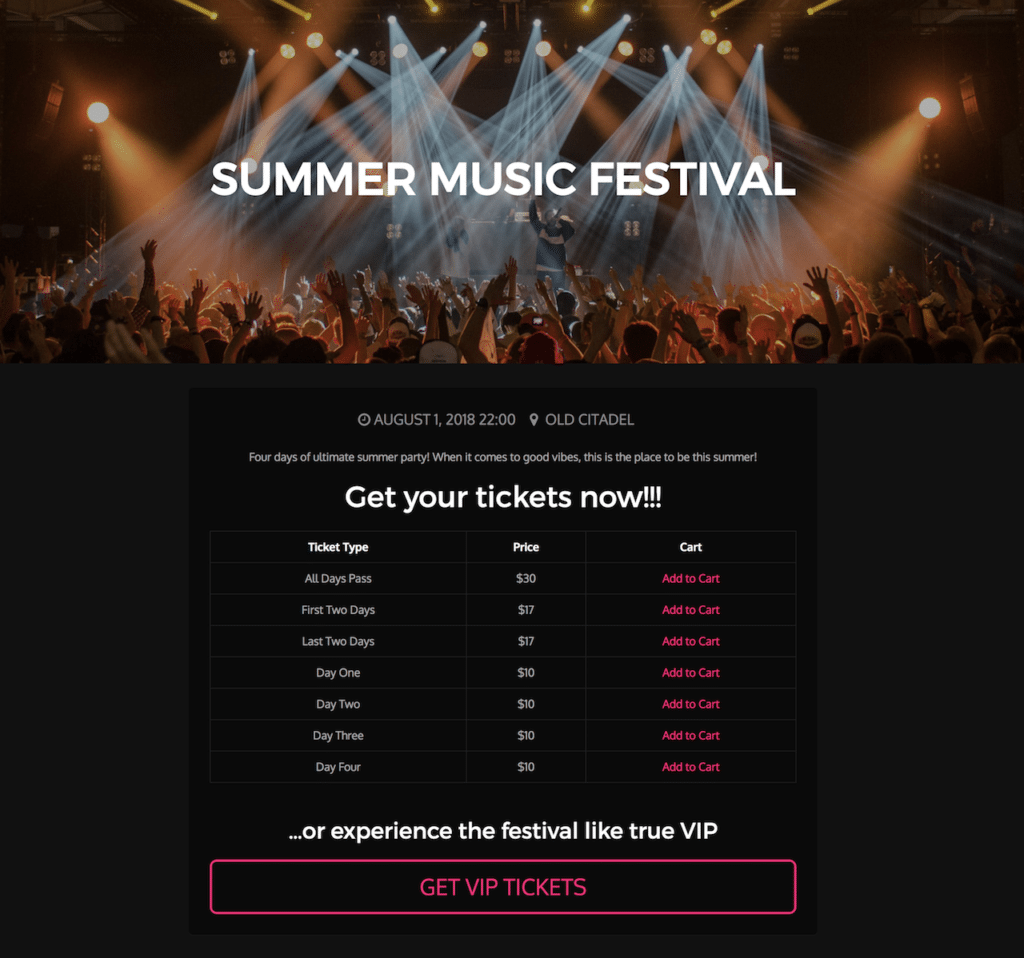Select the OLD CITADEL venue label
1024x958 pixels.
pyautogui.click(x=589, y=419)
